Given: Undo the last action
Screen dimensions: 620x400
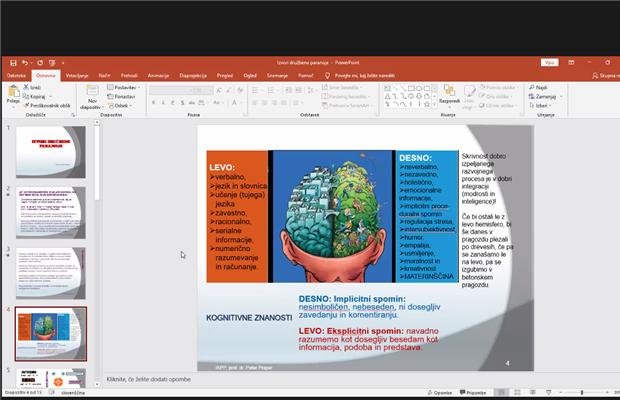Looking at the screenshot, I should pyautogui.click(x=25, y=63).
